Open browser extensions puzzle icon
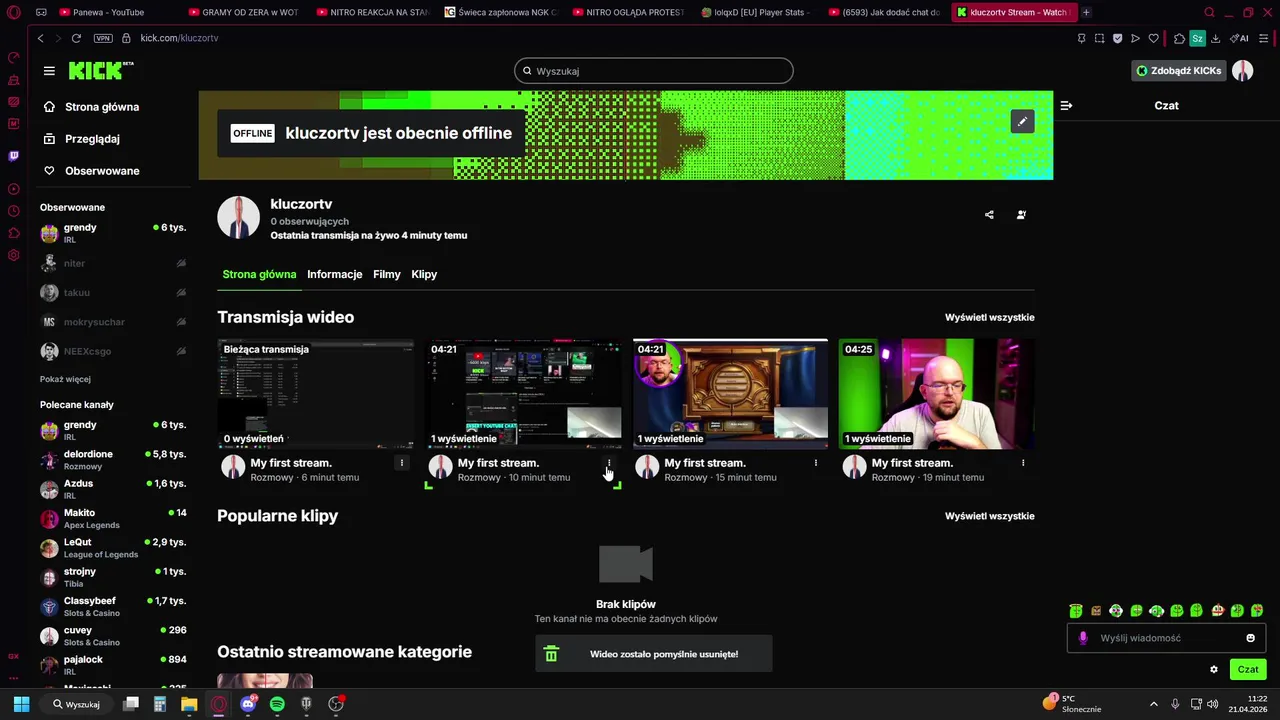 click(1179, 38)
